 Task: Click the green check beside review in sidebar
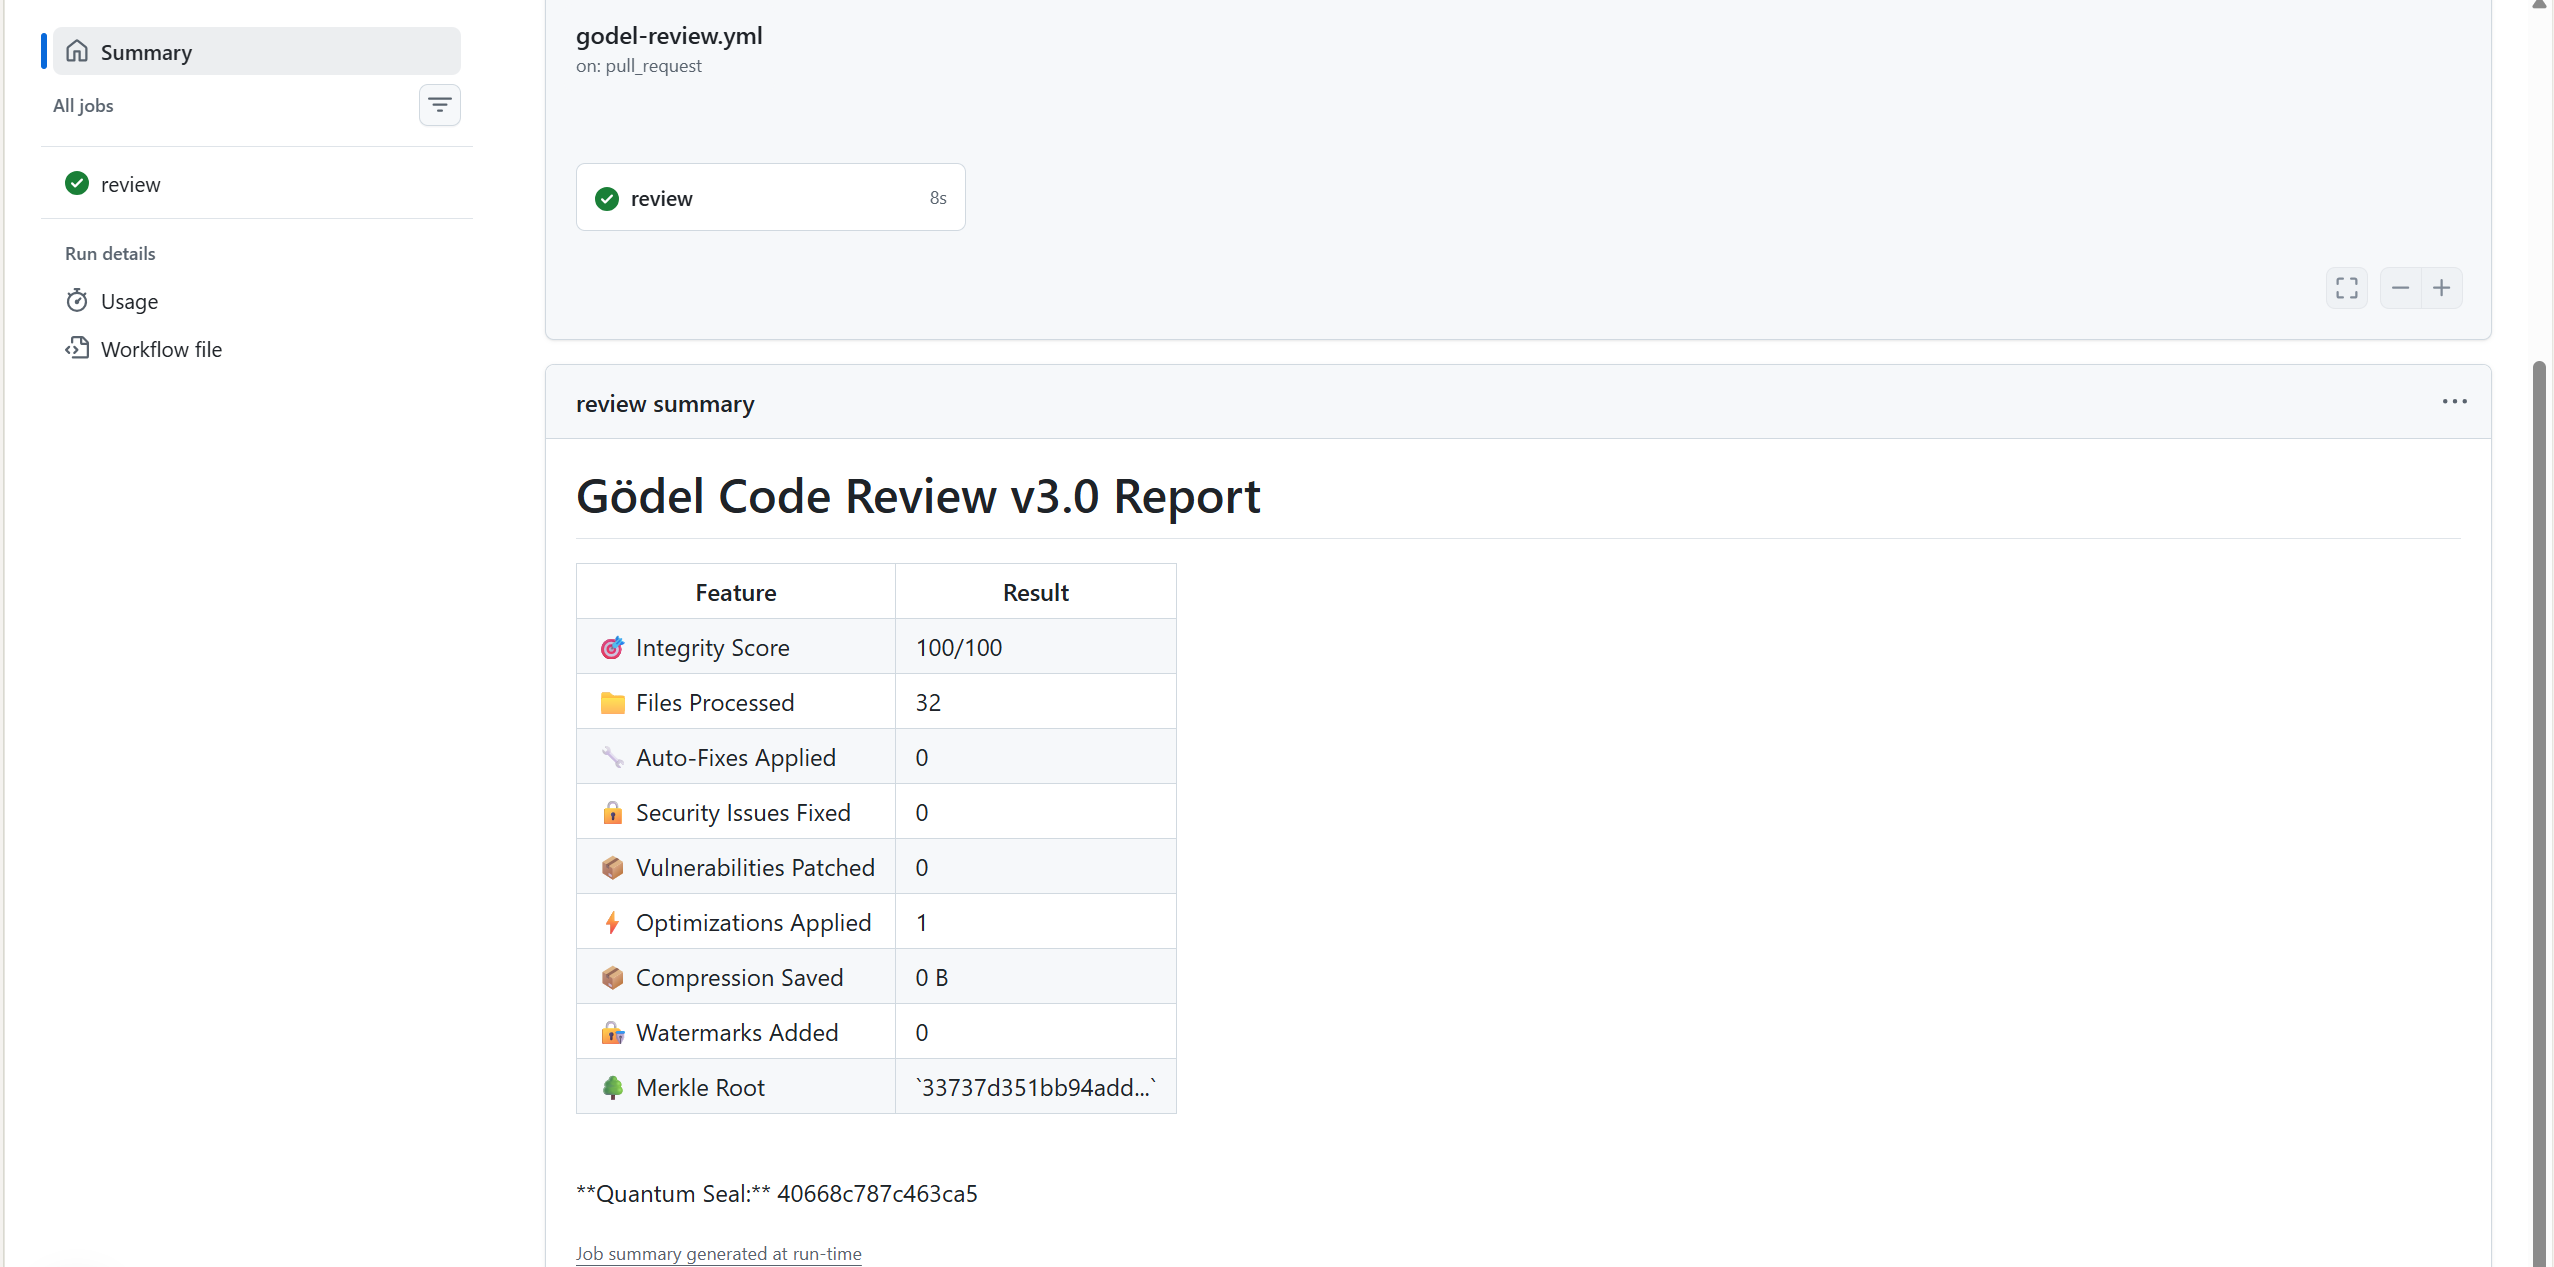coord(76,183)
